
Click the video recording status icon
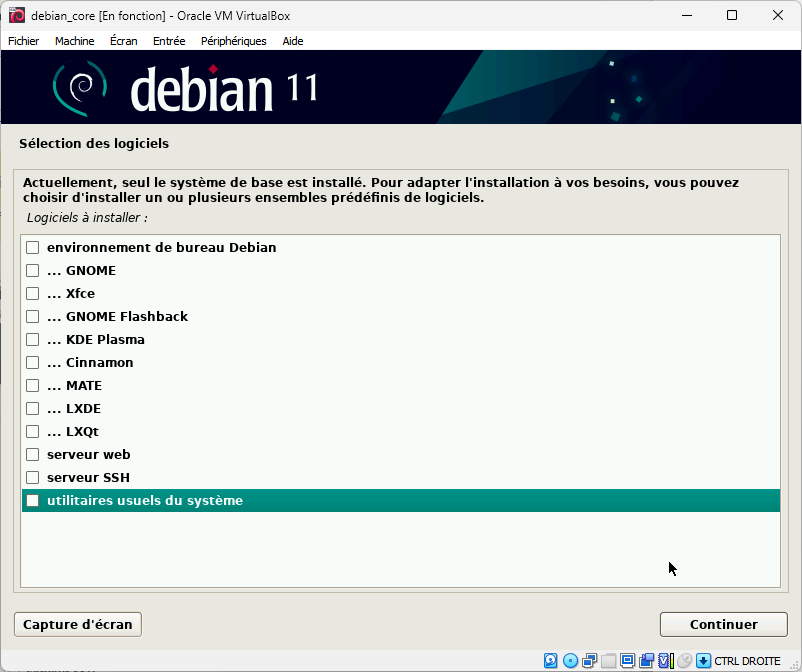tap(647, 661)
